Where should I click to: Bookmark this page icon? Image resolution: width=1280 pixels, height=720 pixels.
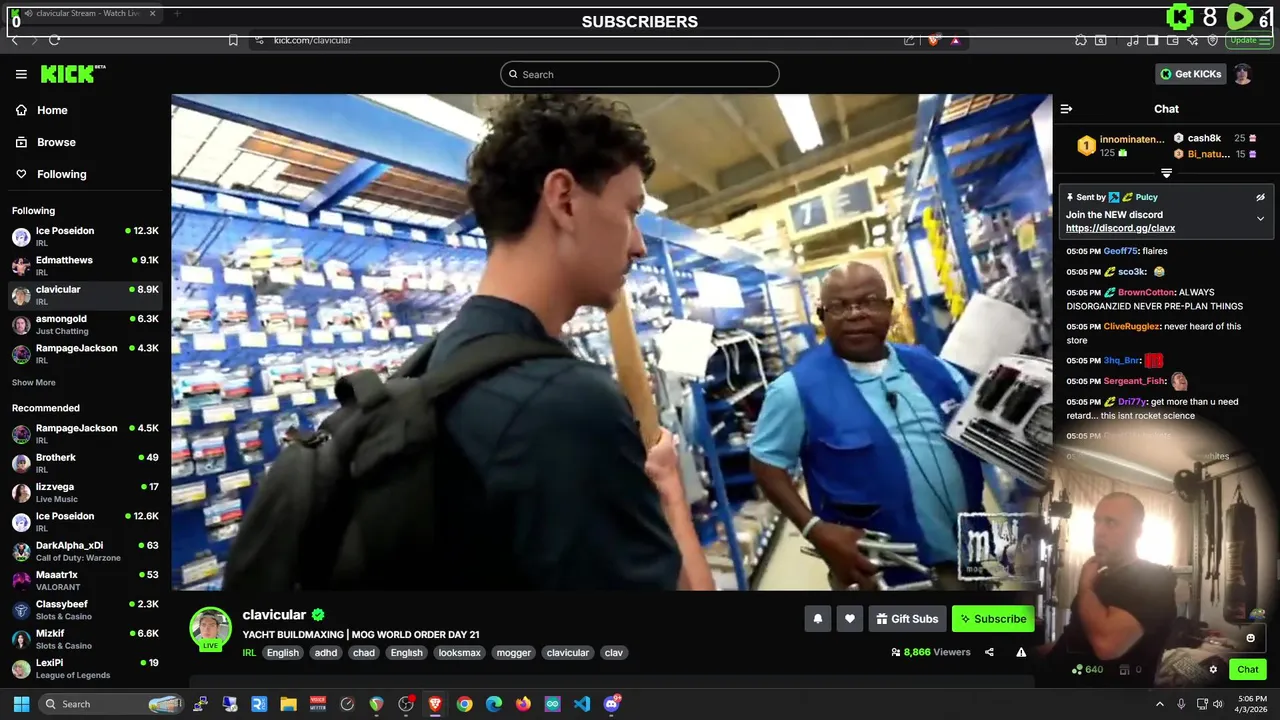click(233, 40)
